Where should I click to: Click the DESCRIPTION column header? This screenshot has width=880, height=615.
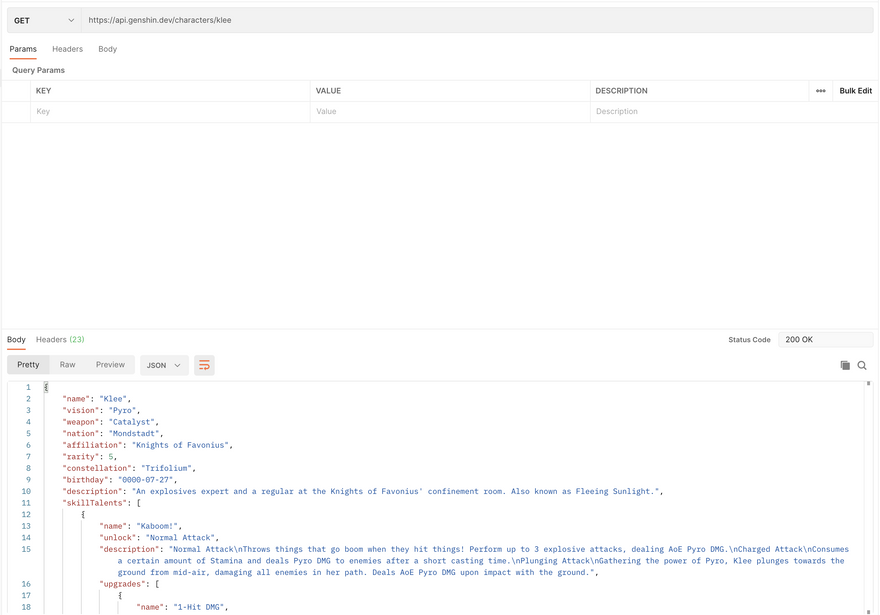(x=621, y=91)
